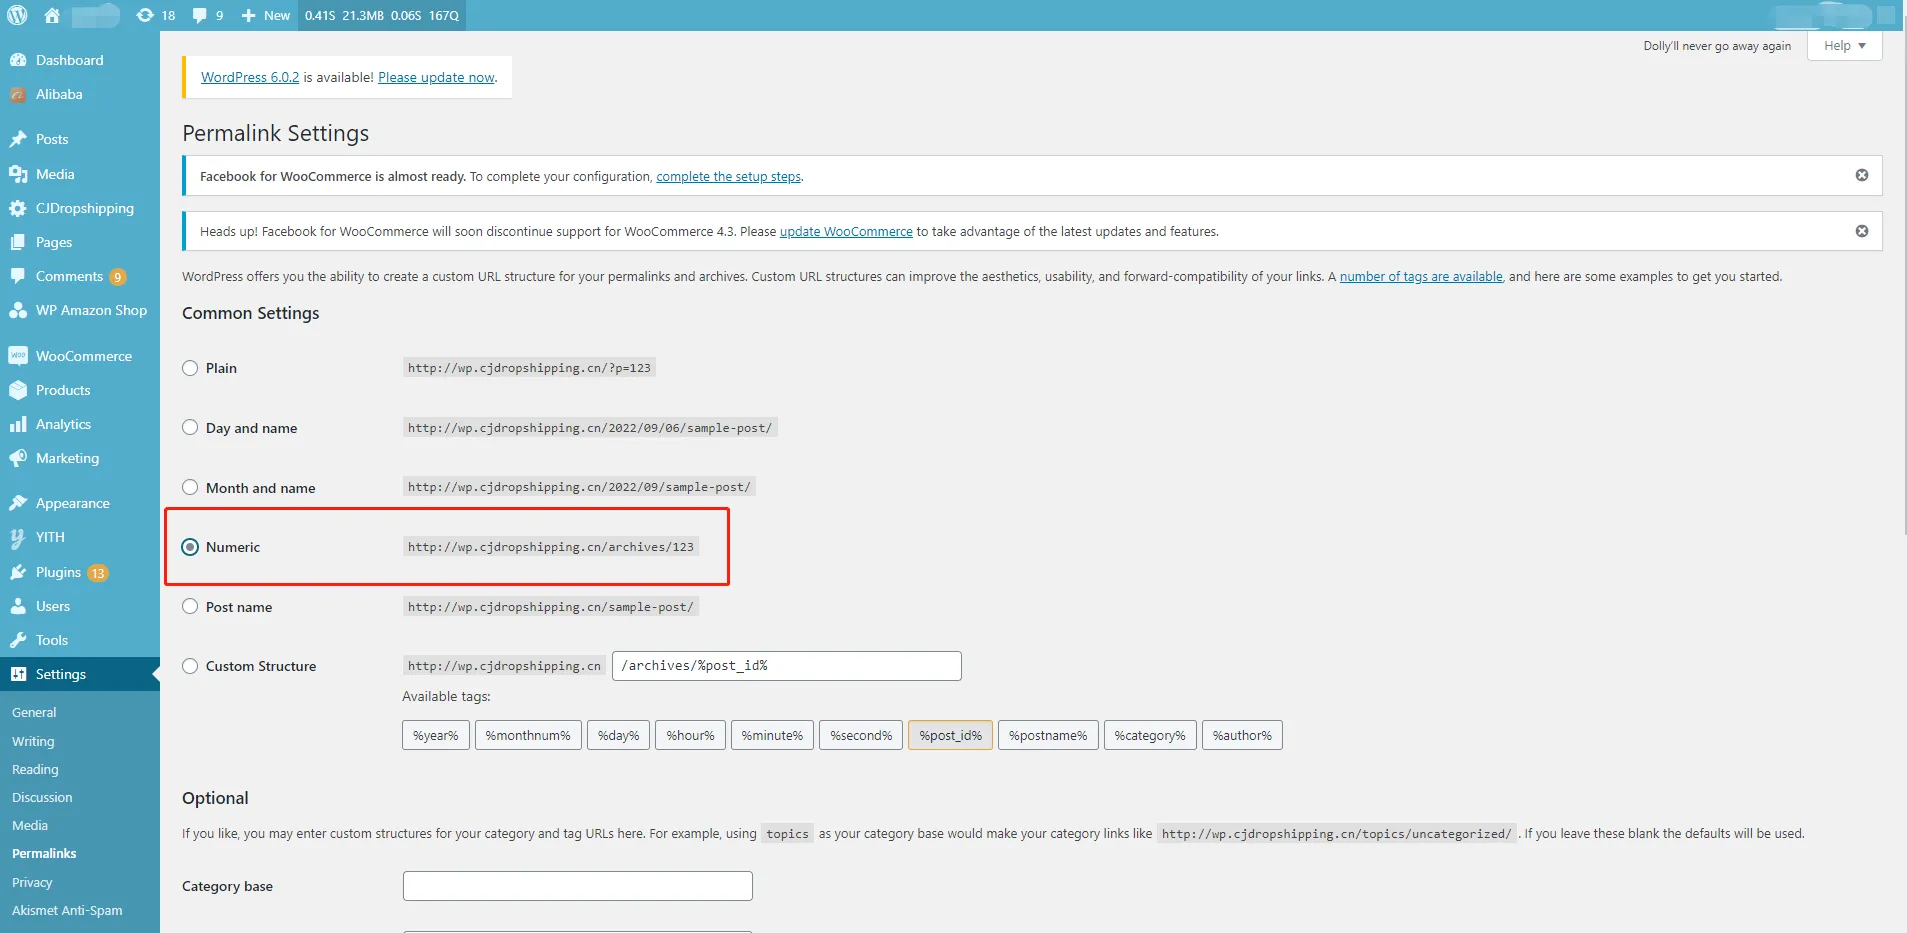Click the Category base input field
Image resolution: width=1907 pixels, height=933 pixels.
coord(577,886)
